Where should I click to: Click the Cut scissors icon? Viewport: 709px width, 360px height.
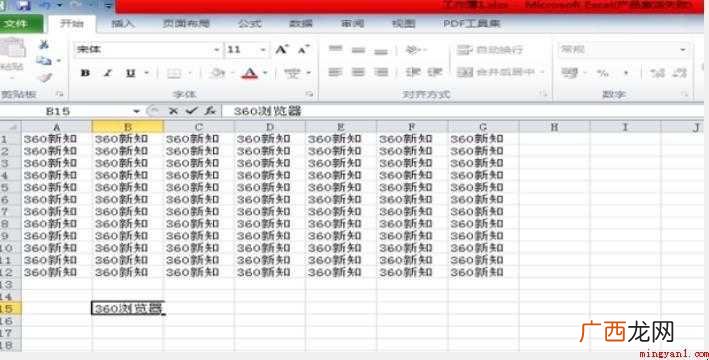[x=44, y=45]
